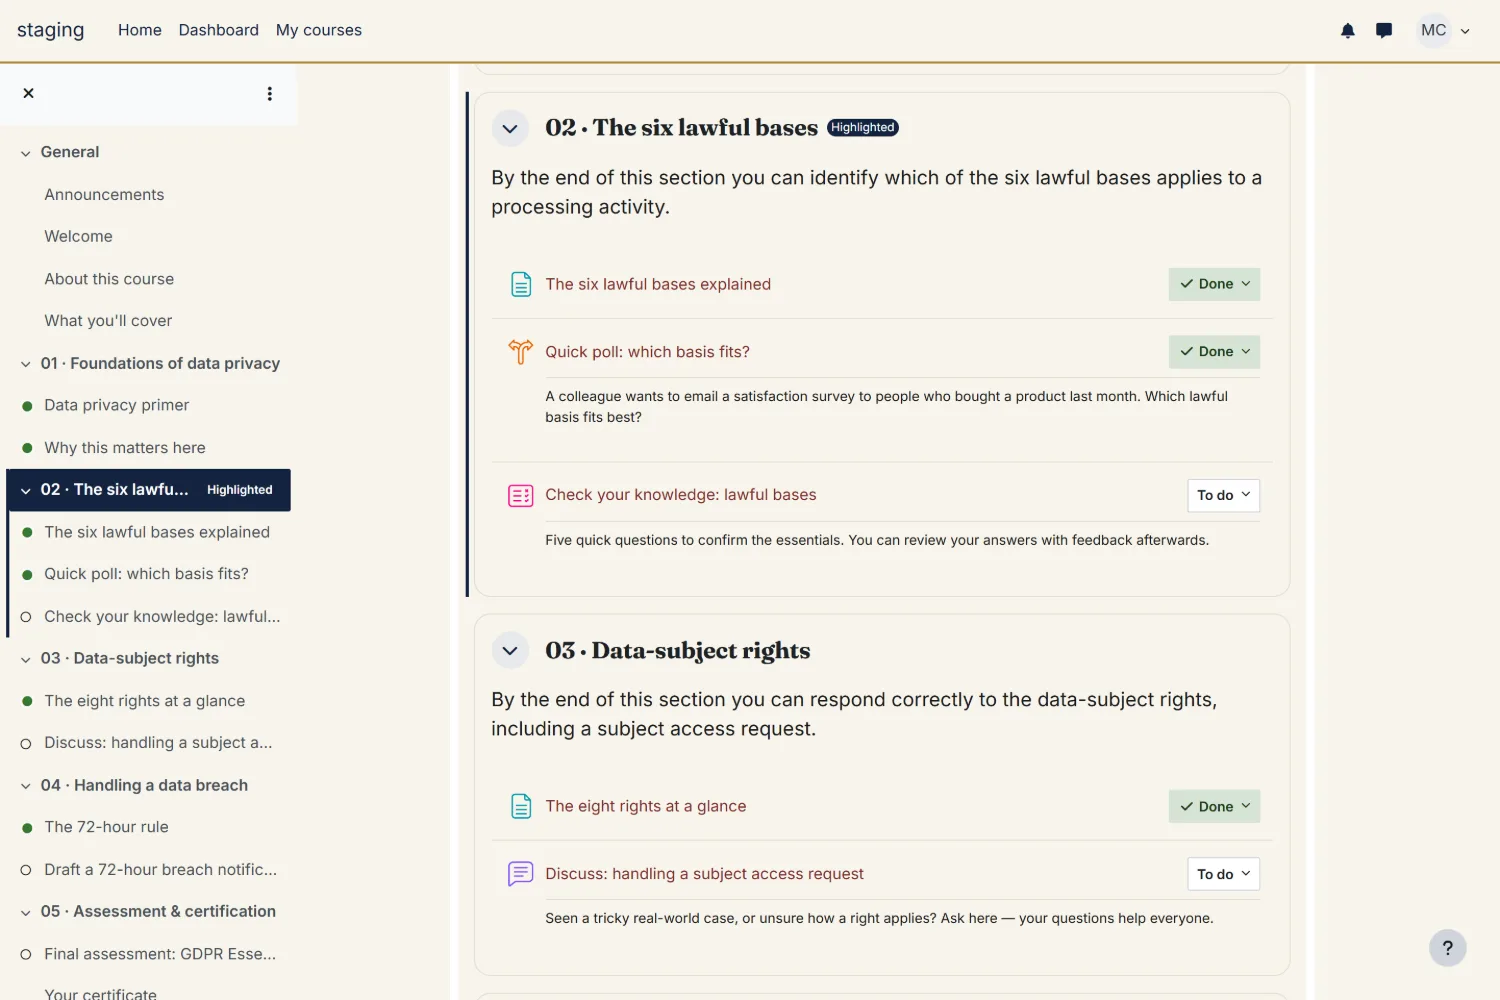The height and width of the screenshot is (1000, 1500).
Task: Go to Home in the top navigation
Action: tap(140, 30)
